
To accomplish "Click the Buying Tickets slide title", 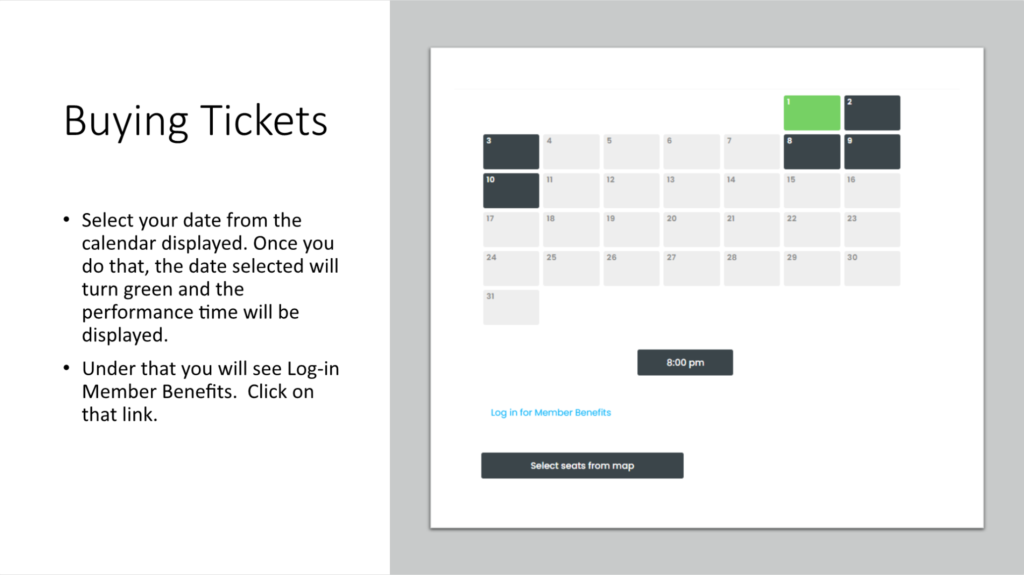I will point(196,121).
